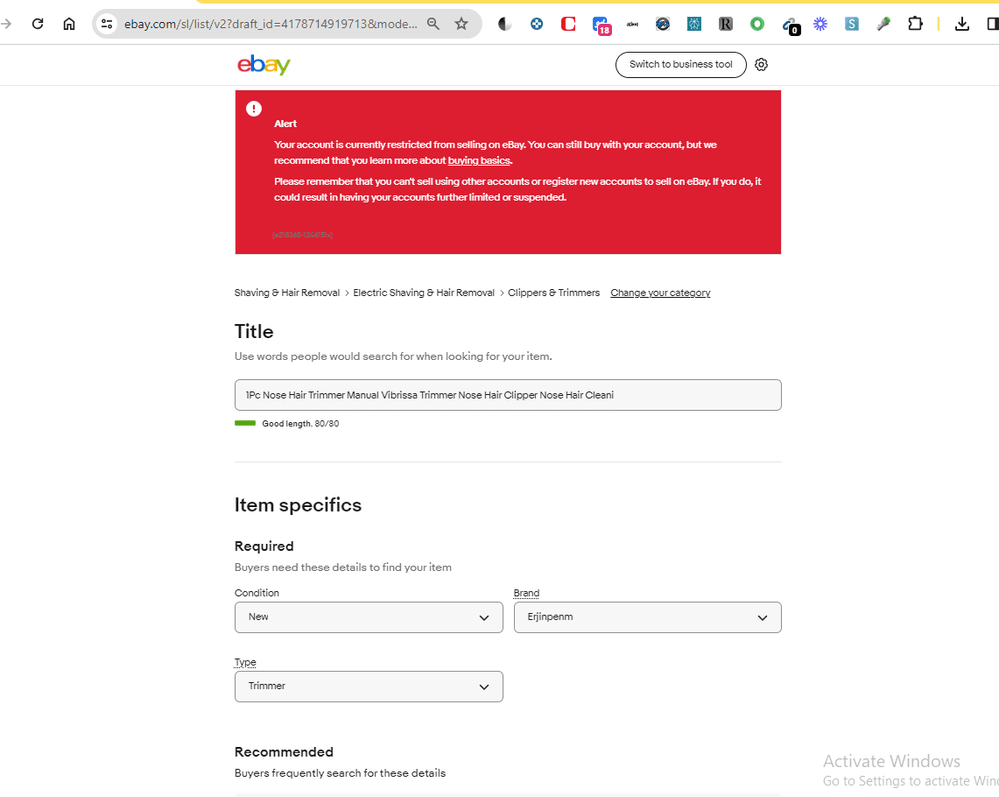Click Change your category link
999x797 pixels.
(660, 292)
